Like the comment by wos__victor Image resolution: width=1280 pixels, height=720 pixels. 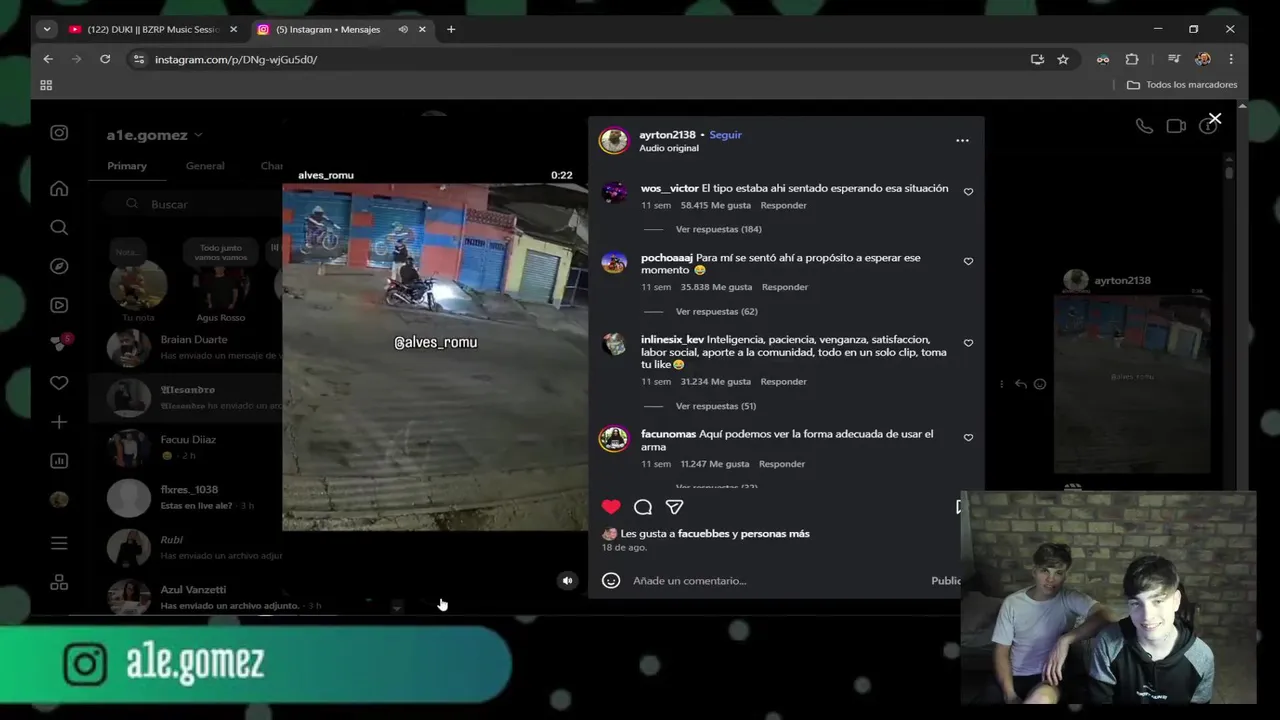(x=968, y=191)
